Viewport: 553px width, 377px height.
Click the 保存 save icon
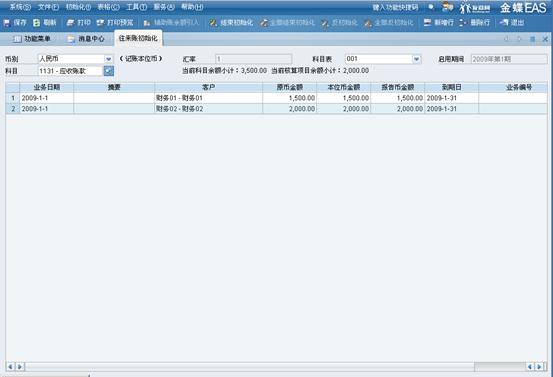point(7,23)
